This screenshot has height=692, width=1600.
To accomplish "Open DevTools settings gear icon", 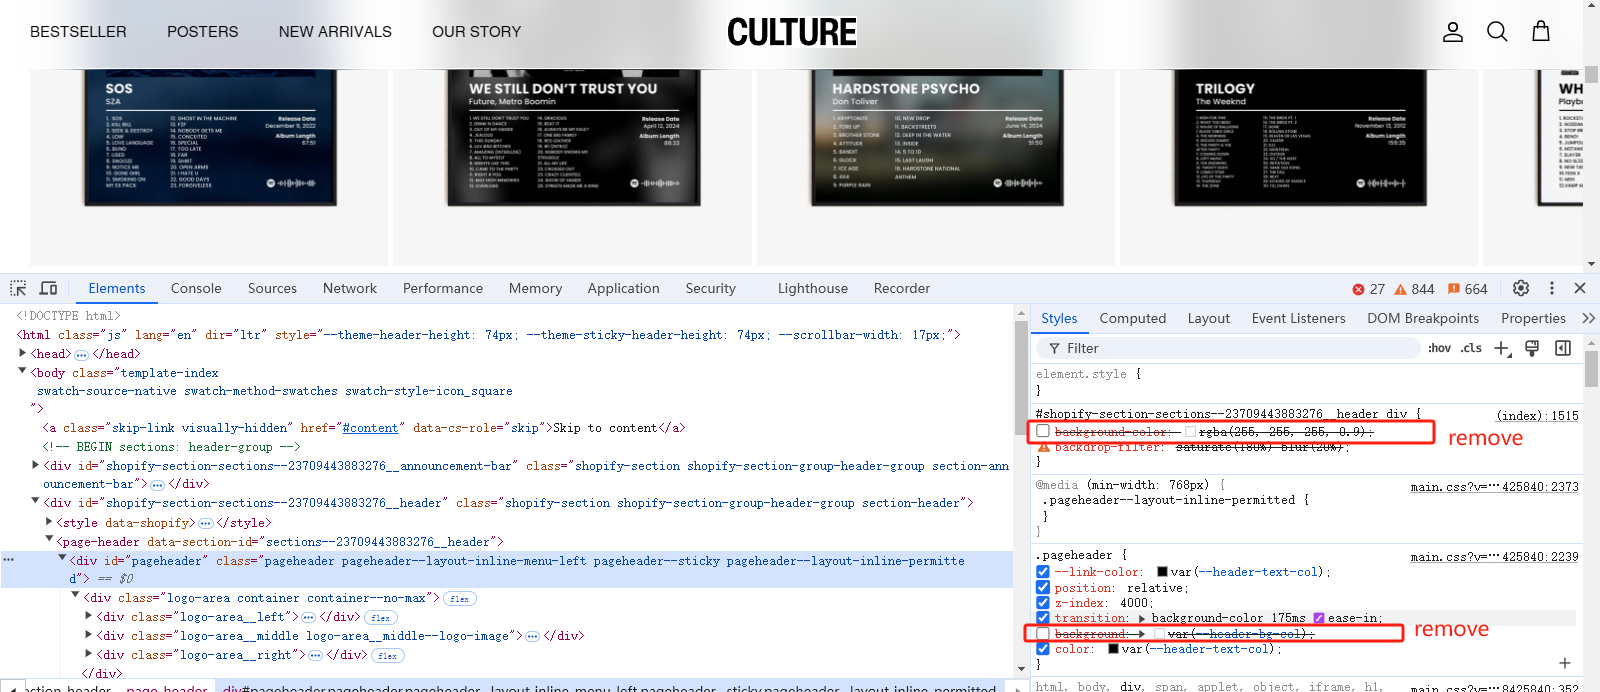I will point(1521,288).
